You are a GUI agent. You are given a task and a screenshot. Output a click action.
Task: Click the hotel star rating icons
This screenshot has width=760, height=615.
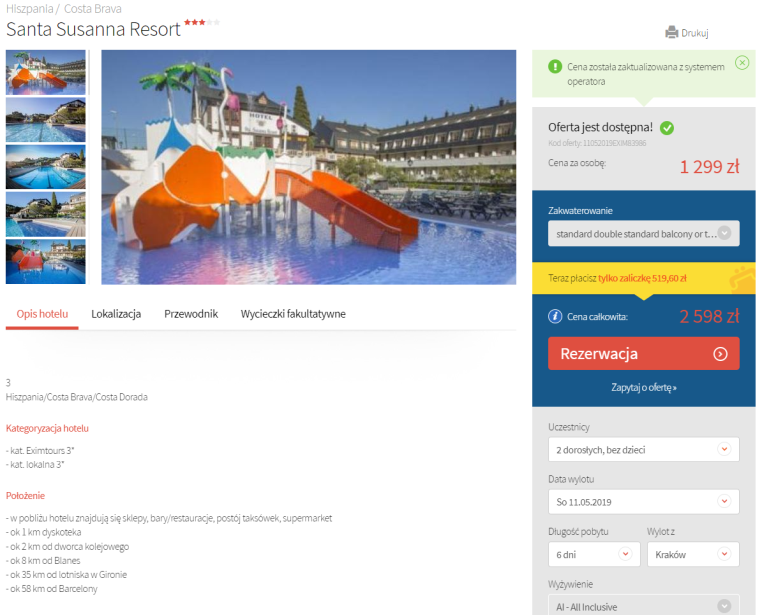click(202, 22)
